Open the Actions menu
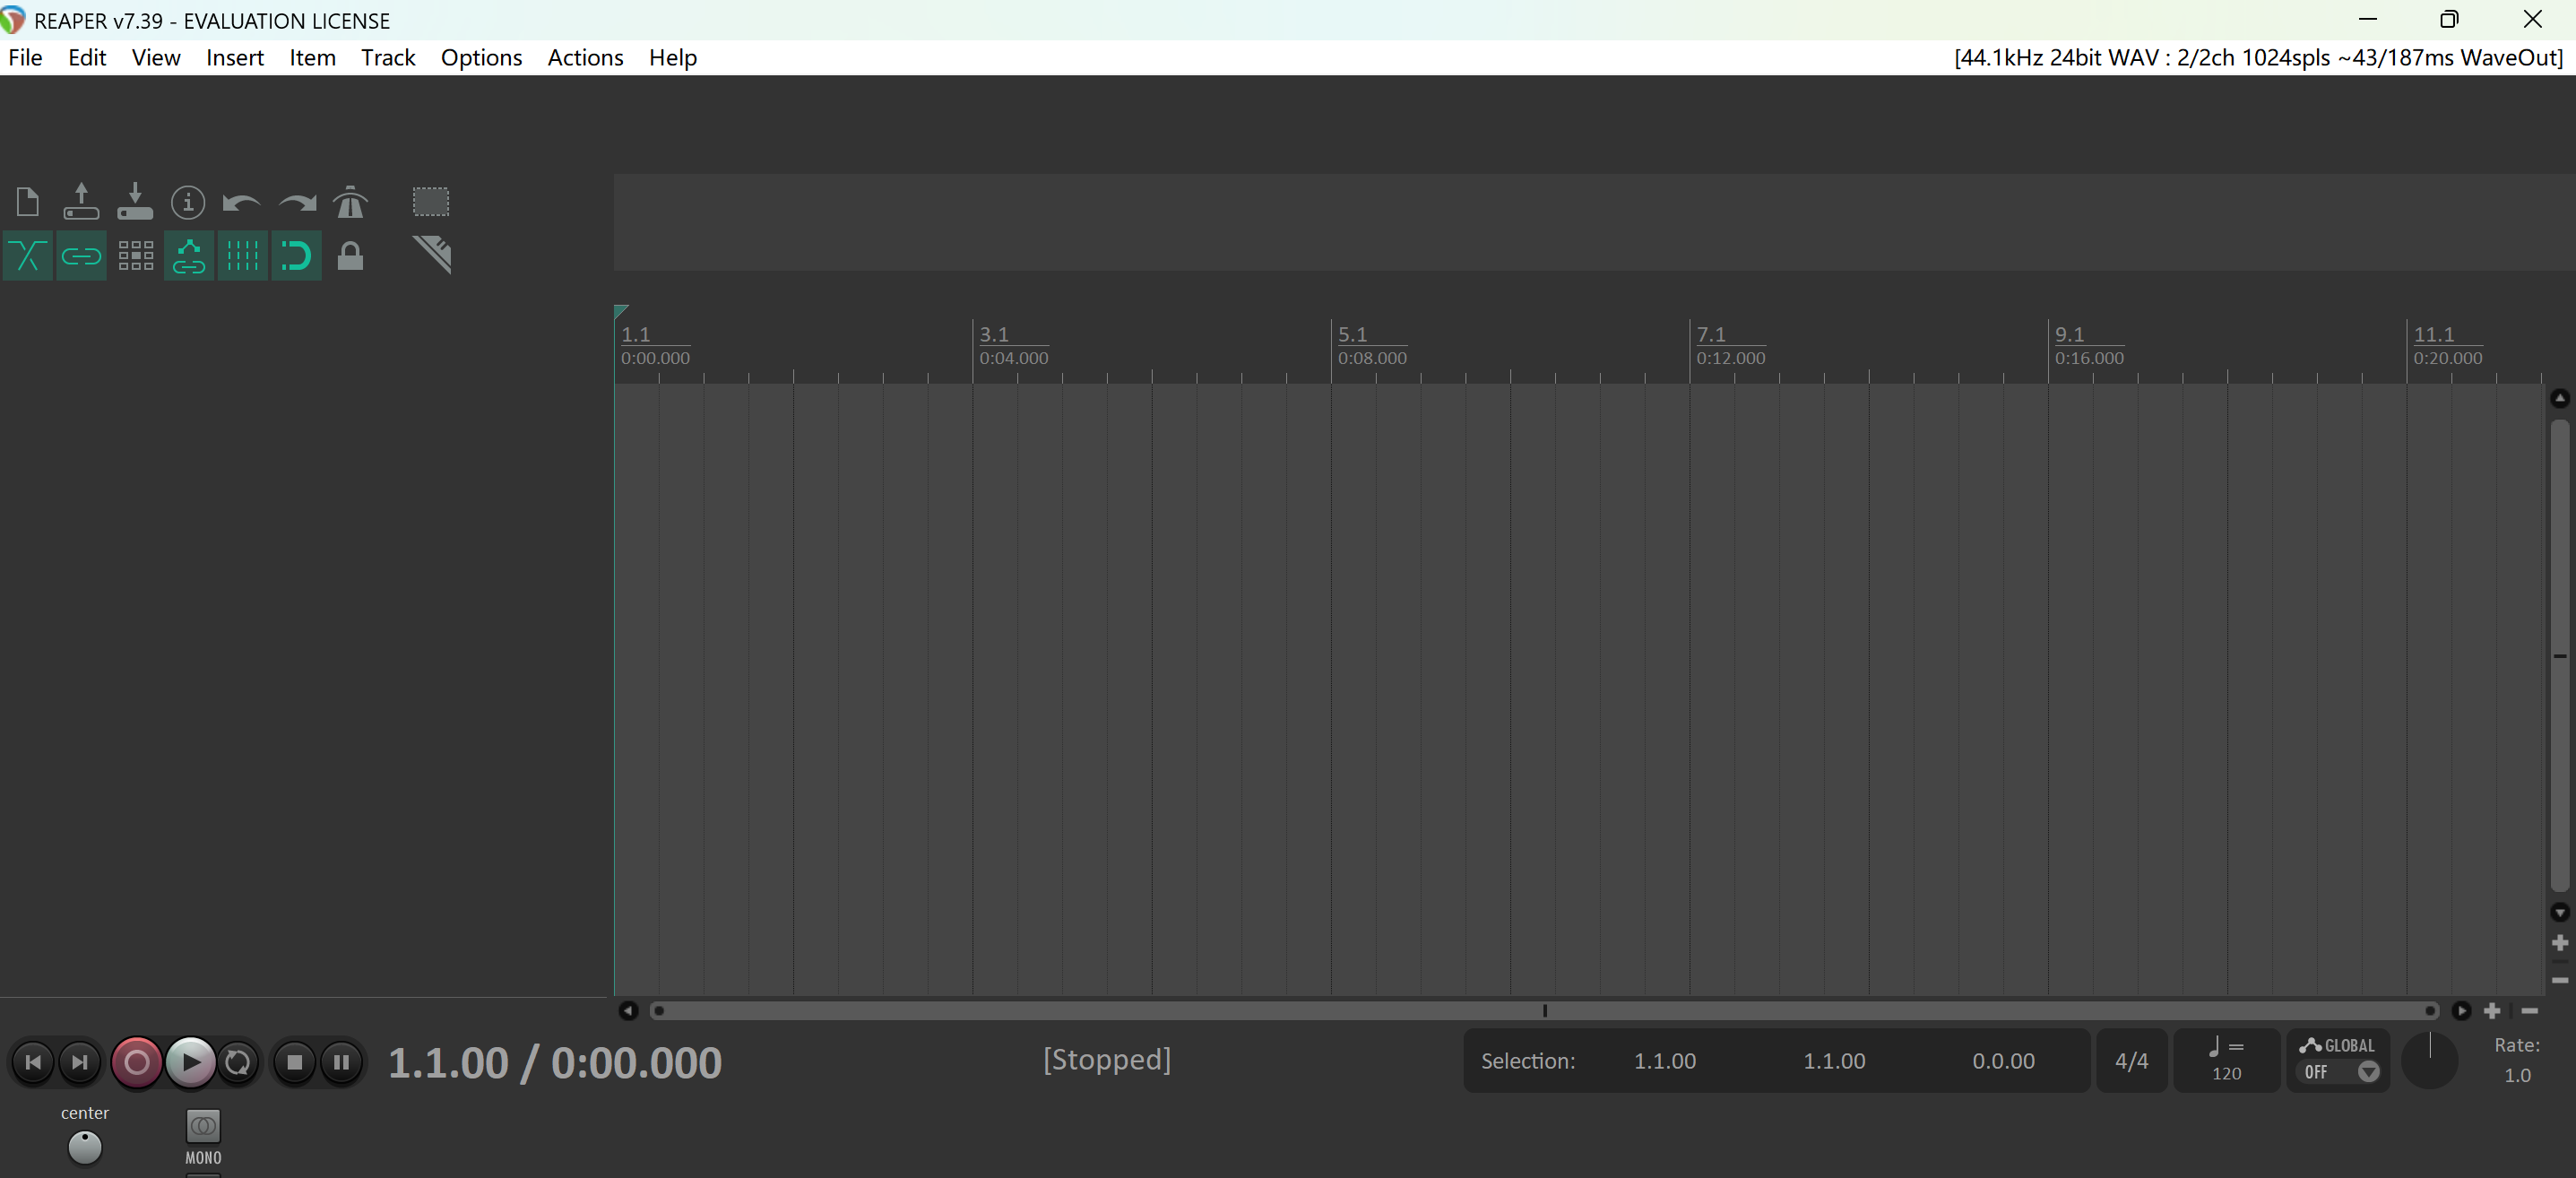2576x1178 pixels. pyautogui.click(x=585, y=58)
